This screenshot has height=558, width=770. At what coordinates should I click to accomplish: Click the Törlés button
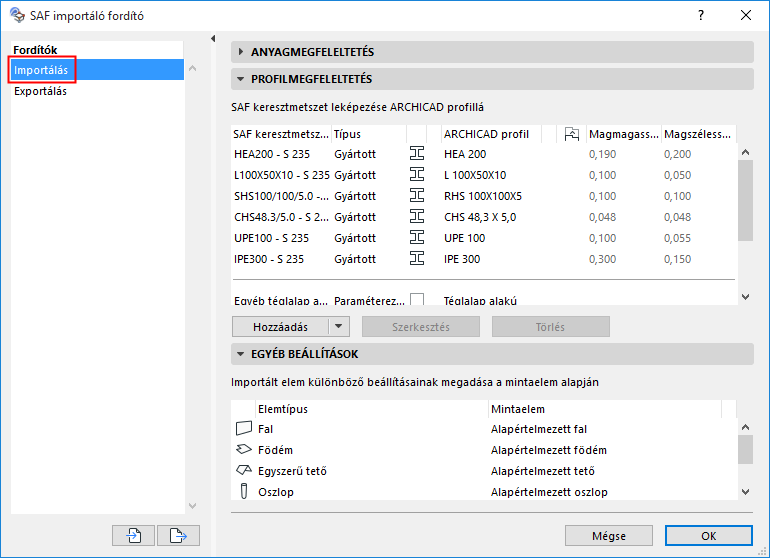click(x=550, y=327)
